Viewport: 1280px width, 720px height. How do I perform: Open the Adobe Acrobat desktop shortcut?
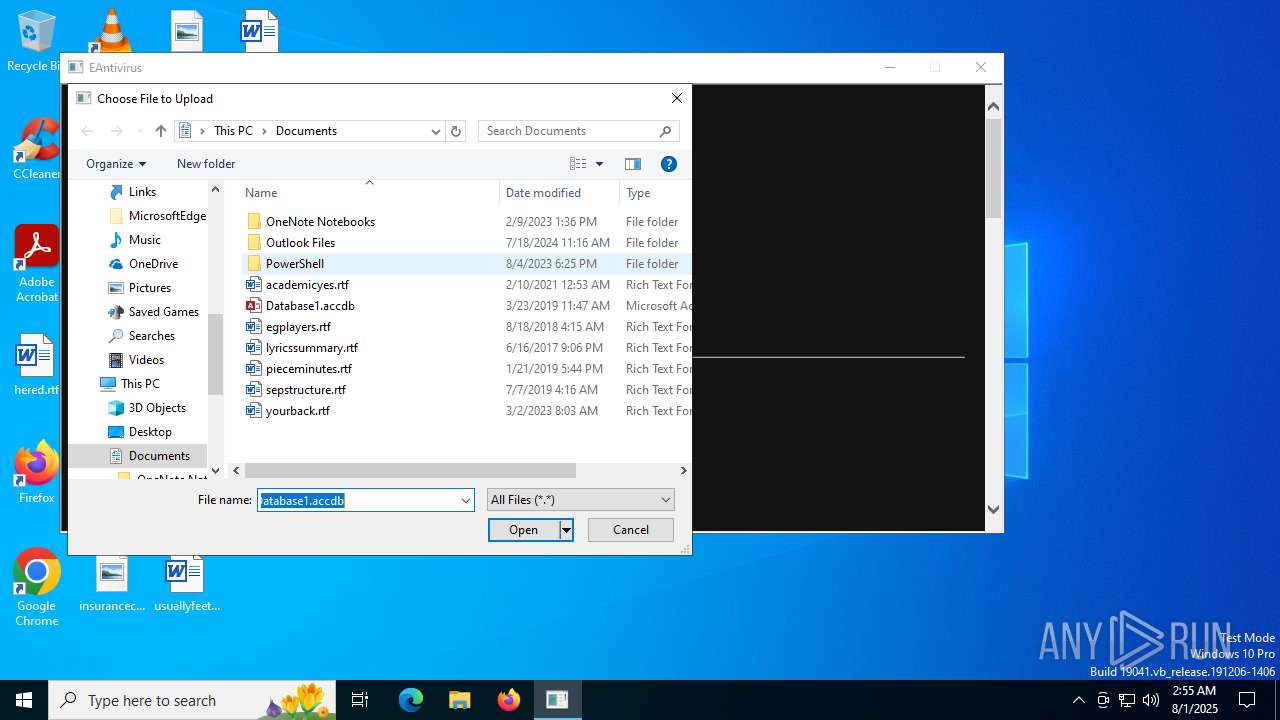tap(37, 264)
